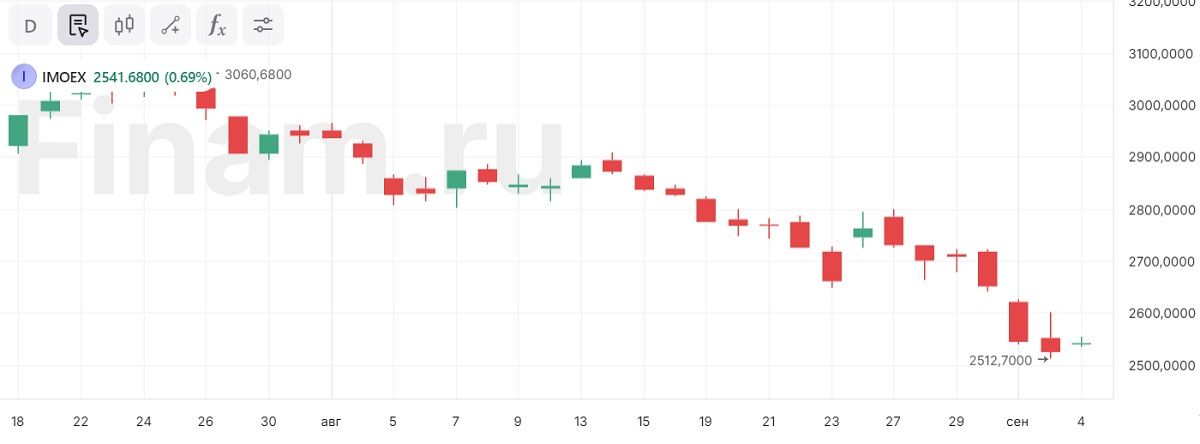Screen dimensions: 1200x444
Task: Click the IMOEX ticker name
Action: 64,77
